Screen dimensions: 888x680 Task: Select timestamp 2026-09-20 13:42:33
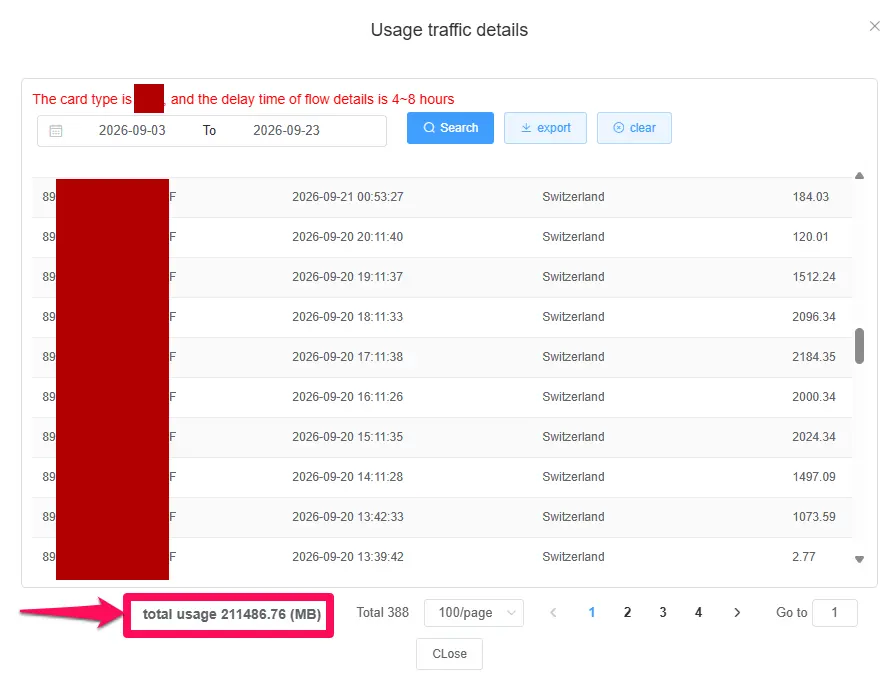348,517
